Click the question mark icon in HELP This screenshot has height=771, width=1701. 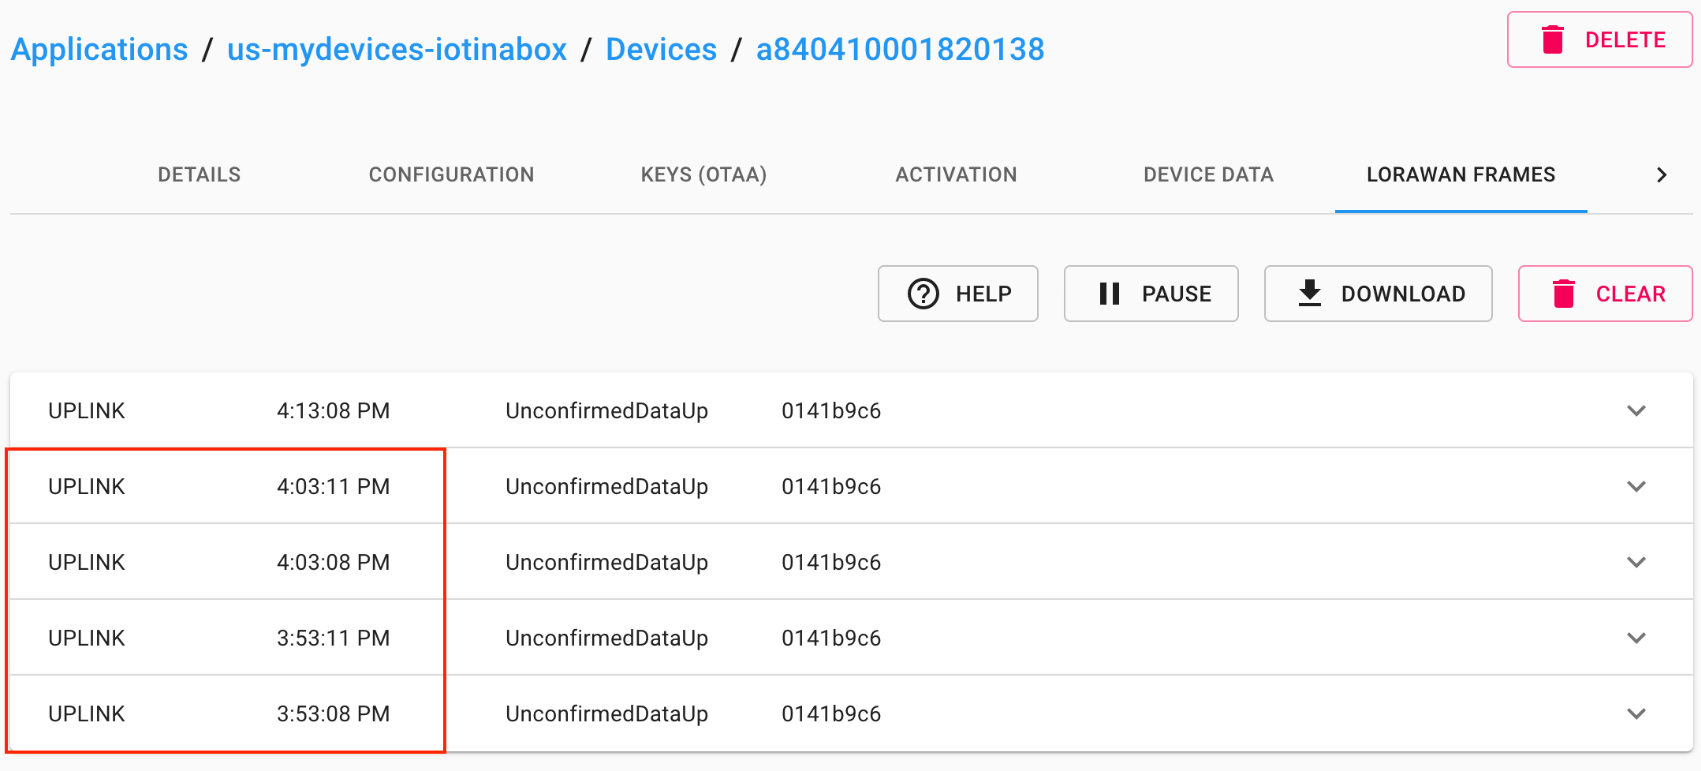point(923,294)
